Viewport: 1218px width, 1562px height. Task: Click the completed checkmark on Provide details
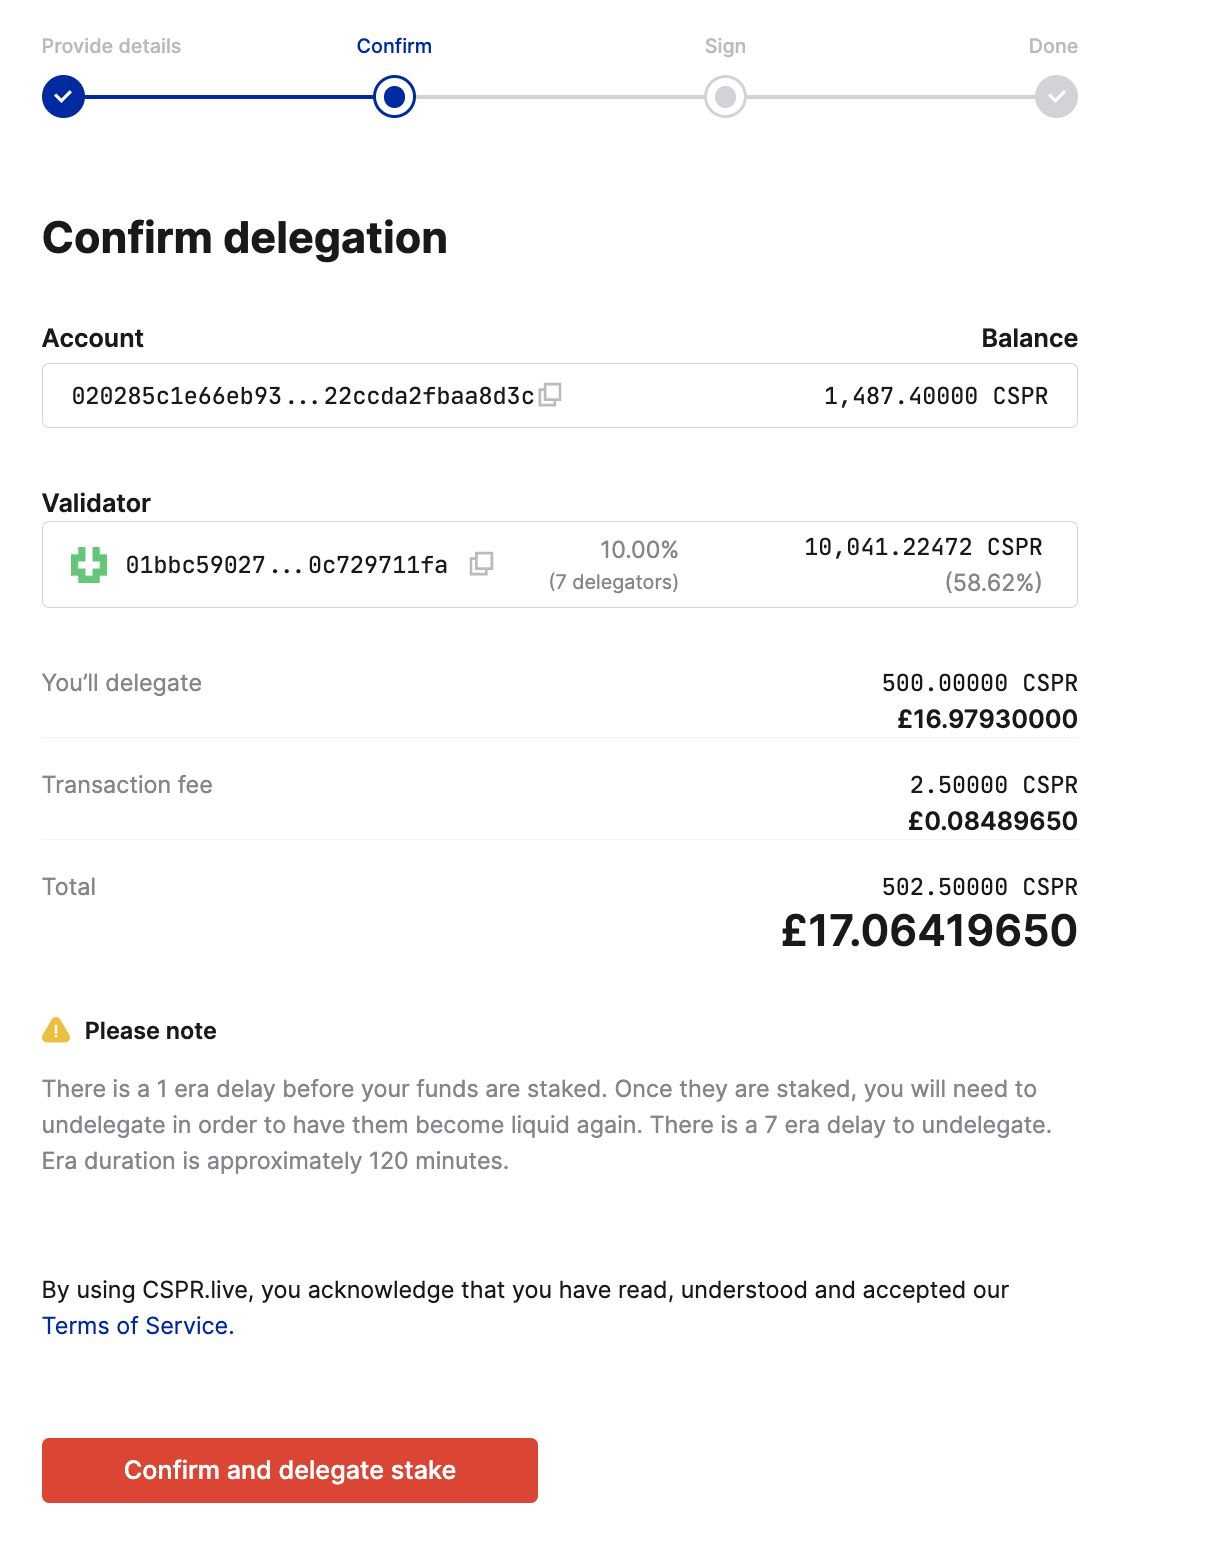pos(62,96)
